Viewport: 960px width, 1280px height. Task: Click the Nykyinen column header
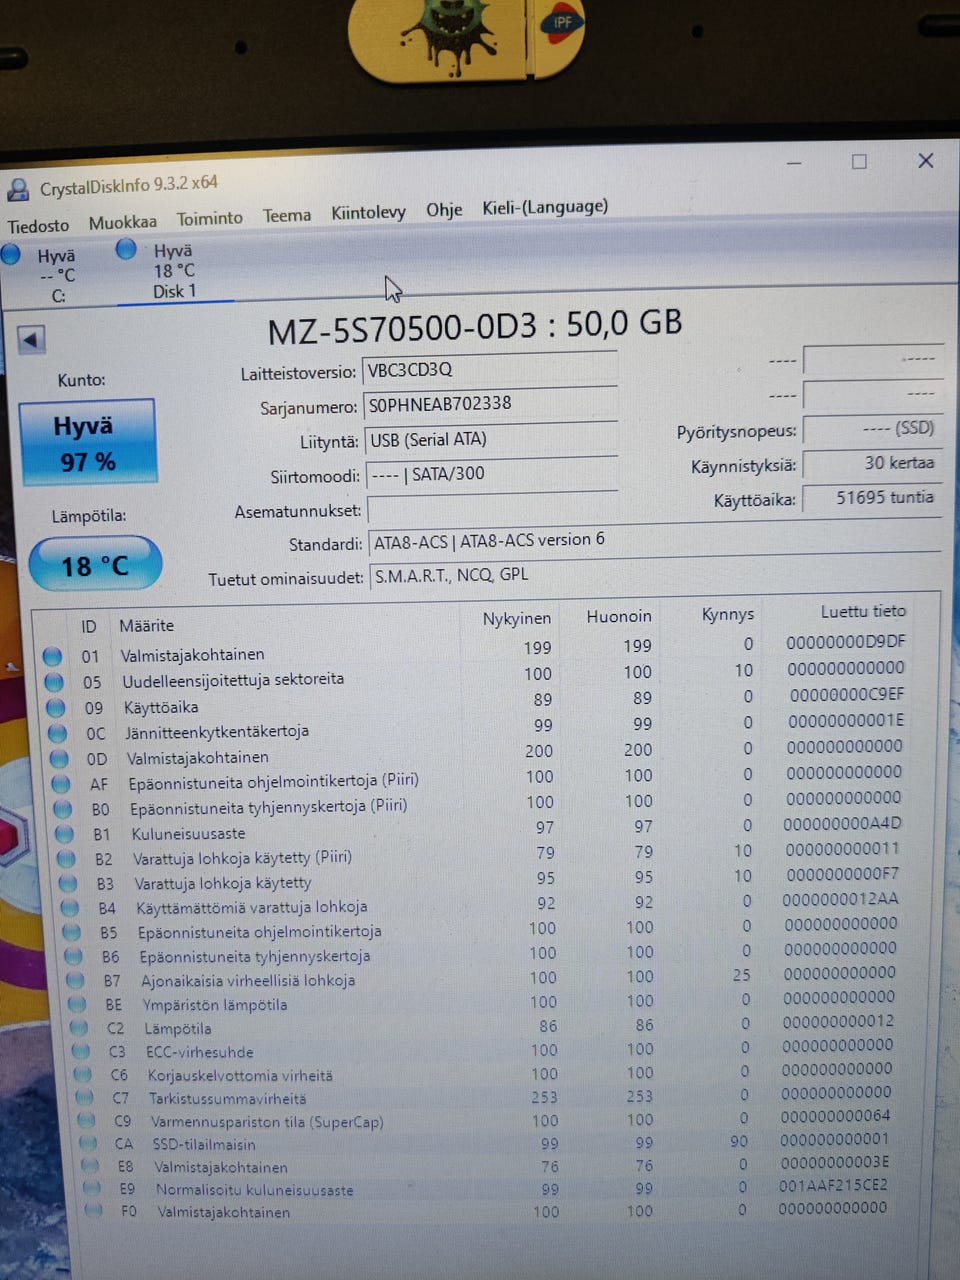click(516, 619)
